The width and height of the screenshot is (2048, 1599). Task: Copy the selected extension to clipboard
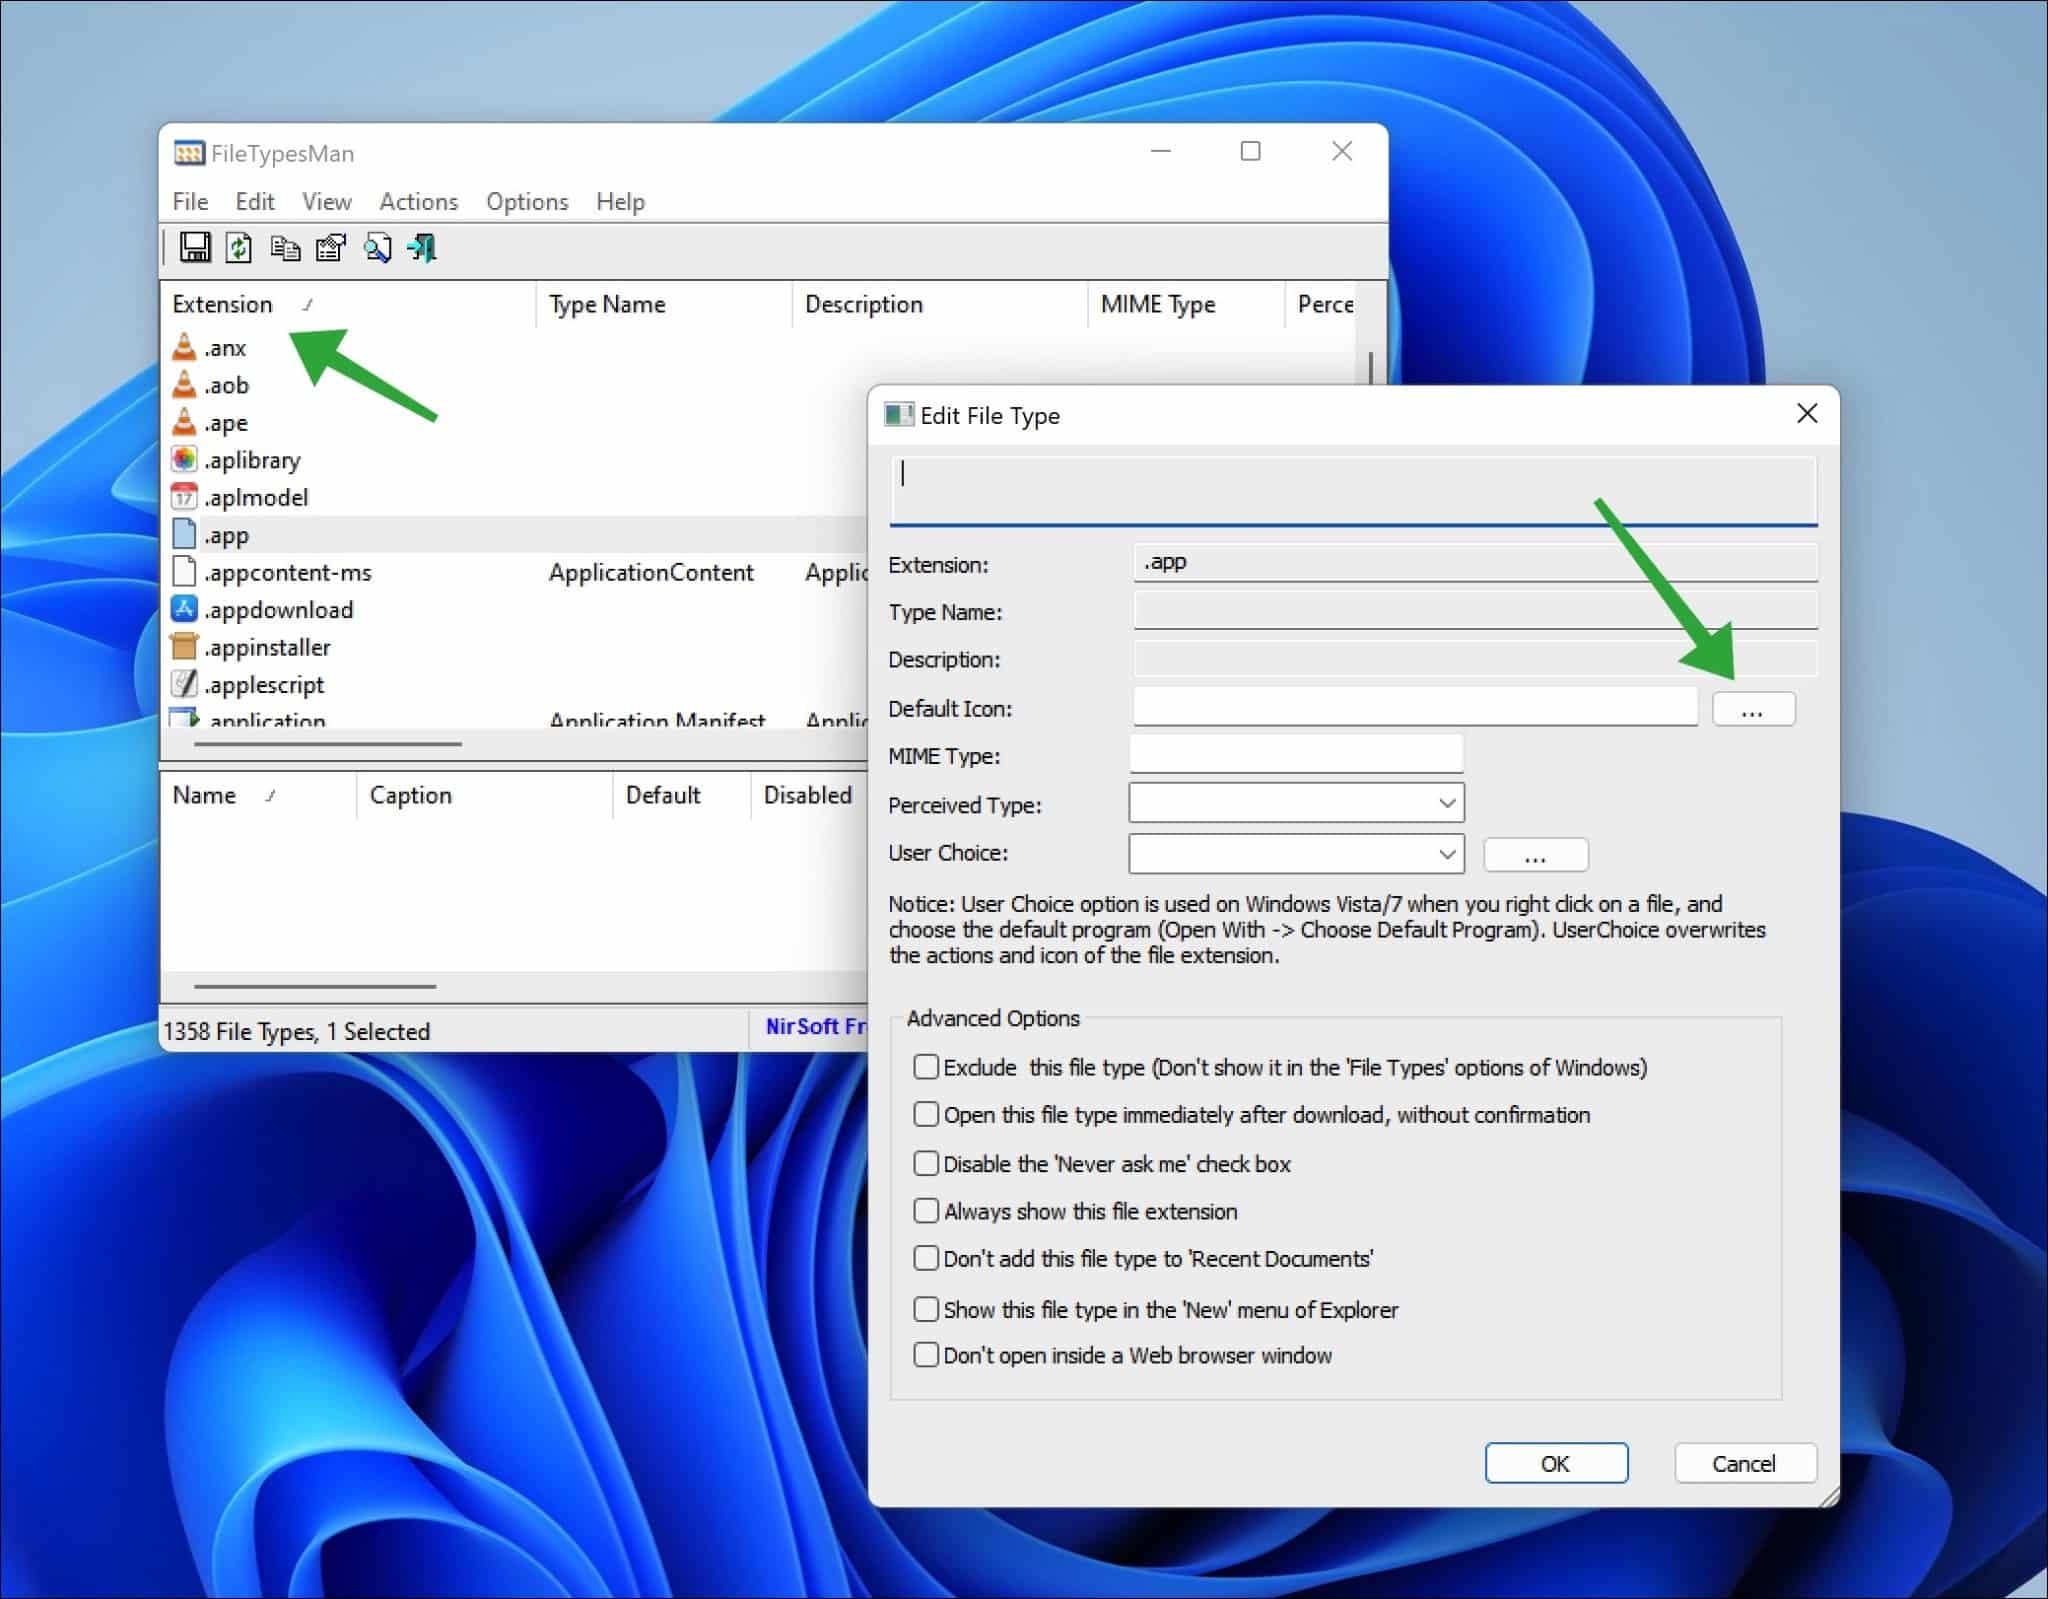(x=285, y=248)
